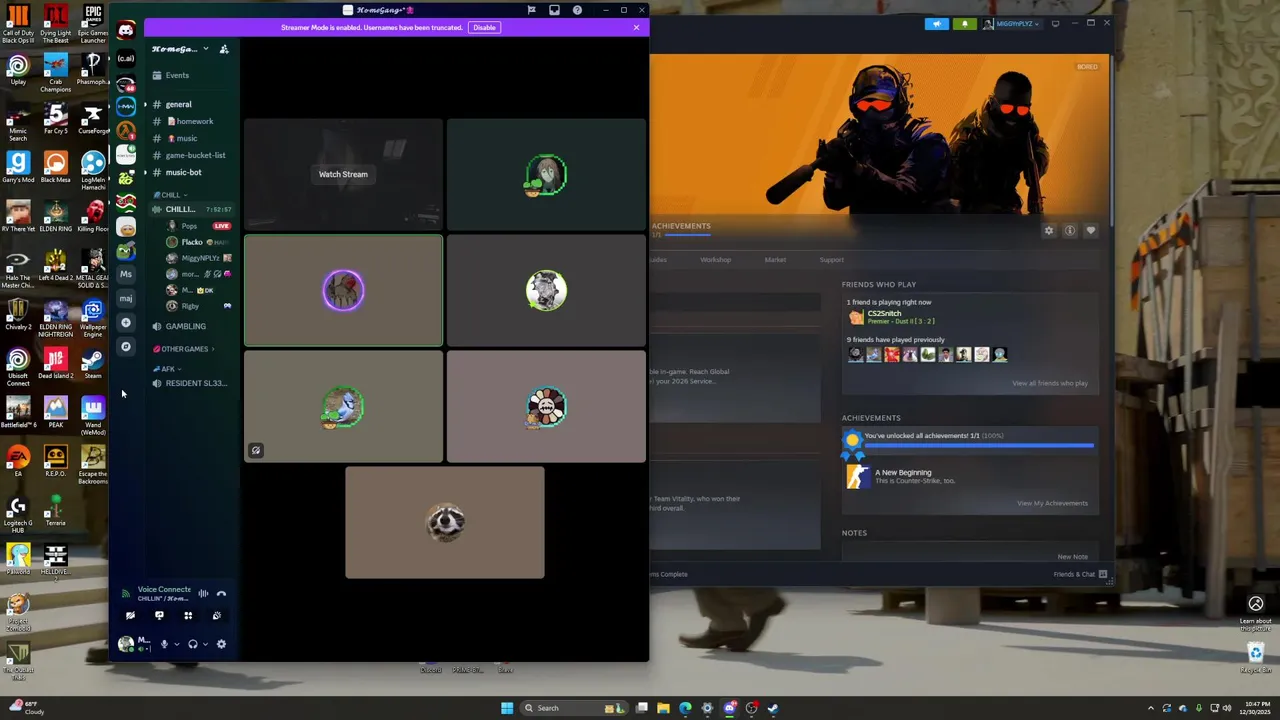Click the pop-out icon on bottom-left video tile
Image resolution: width=1280 pixels, height=720 pixels.
(x=256, y=451)
